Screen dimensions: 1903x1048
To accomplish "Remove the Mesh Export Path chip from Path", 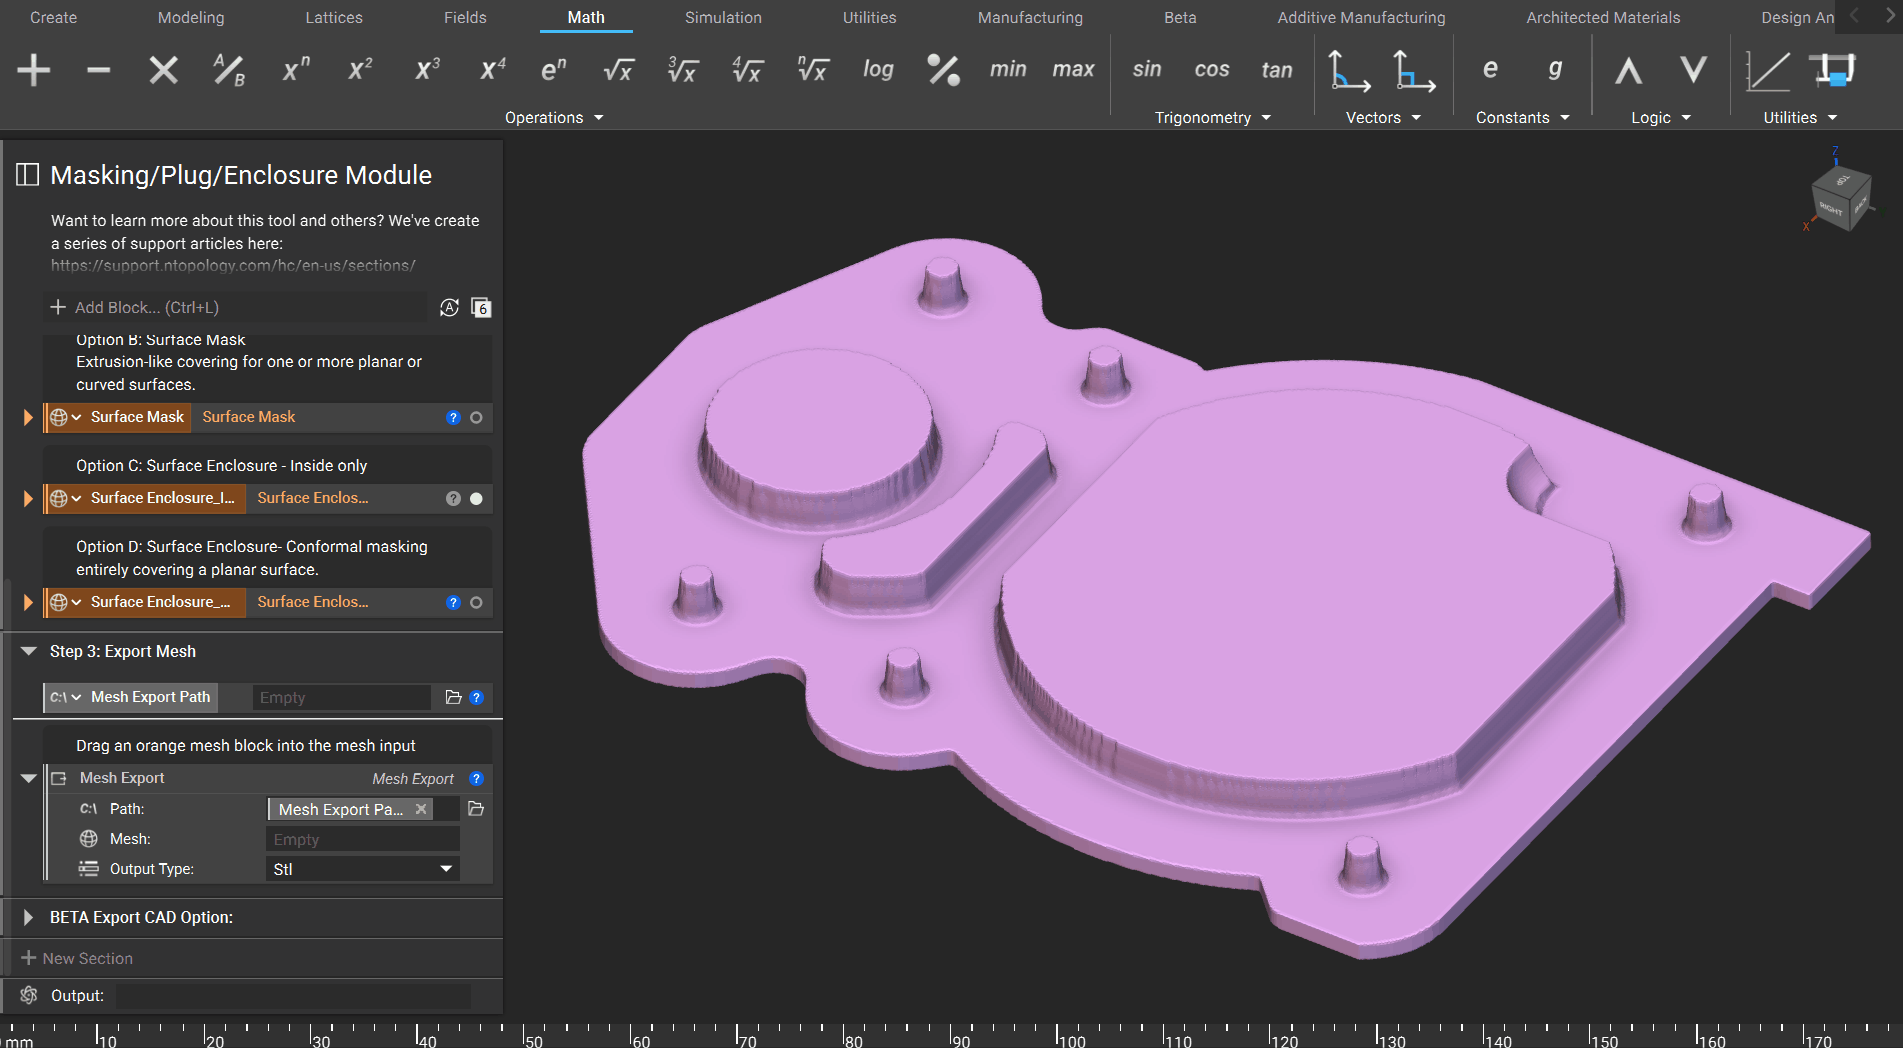I will point(421,809).
